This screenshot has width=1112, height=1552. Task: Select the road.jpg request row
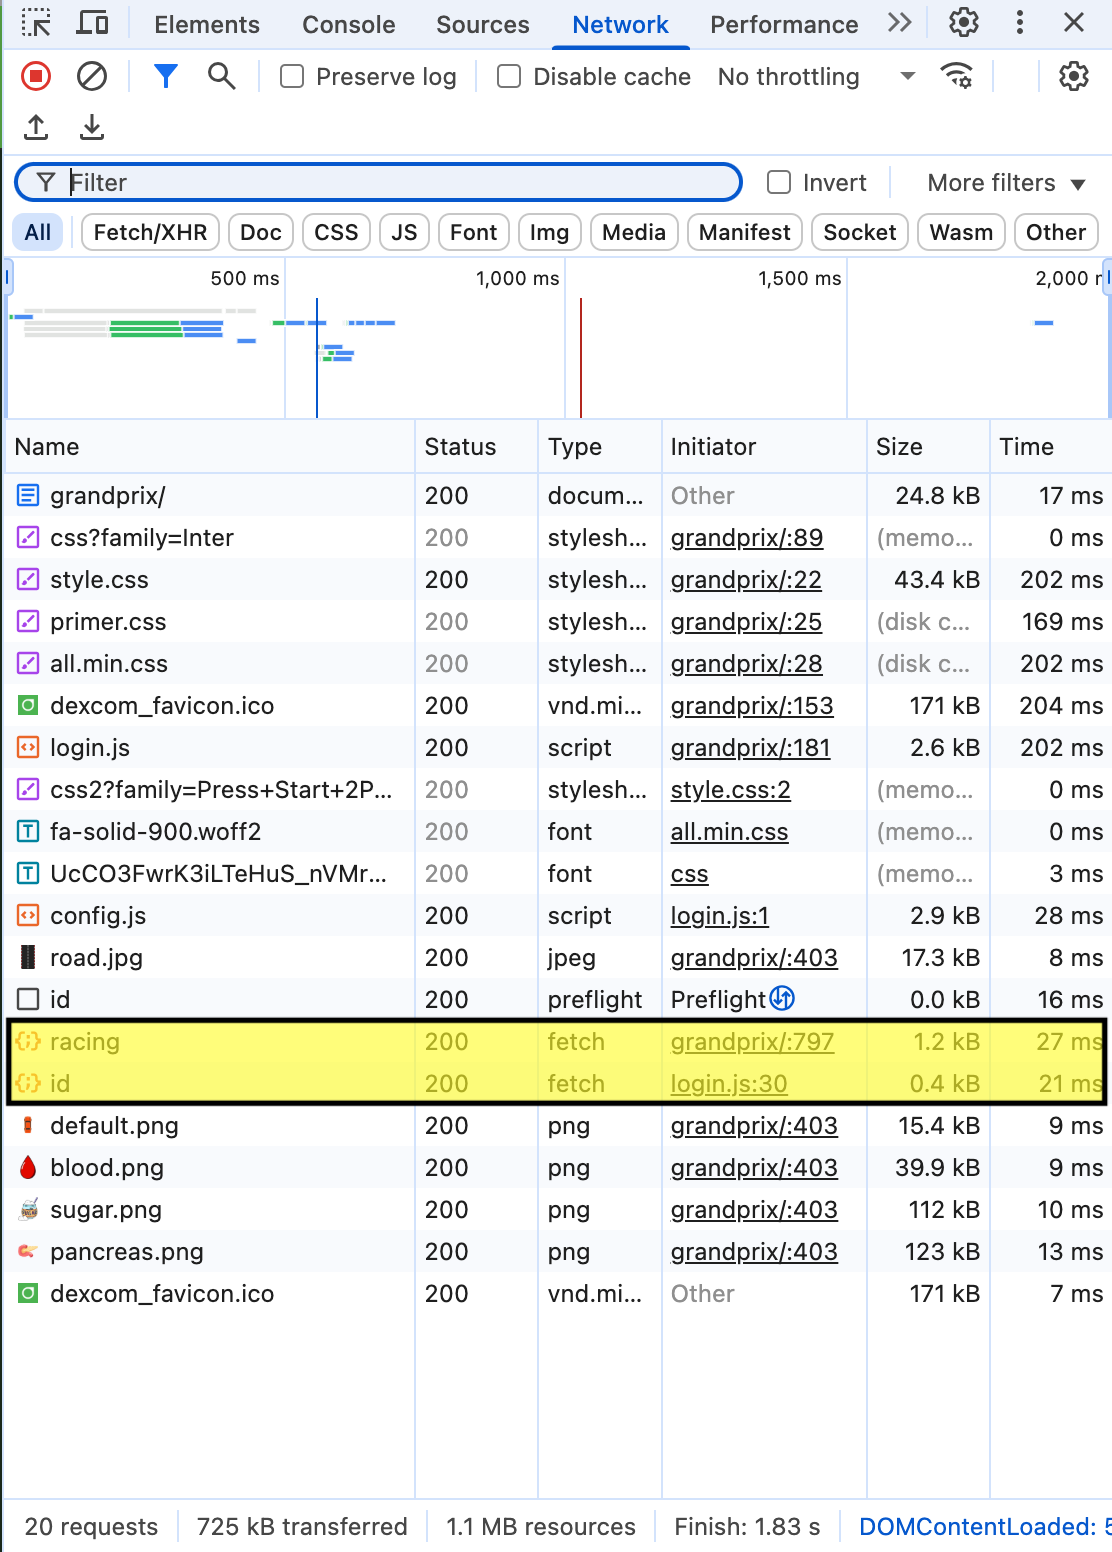[558, 958]
